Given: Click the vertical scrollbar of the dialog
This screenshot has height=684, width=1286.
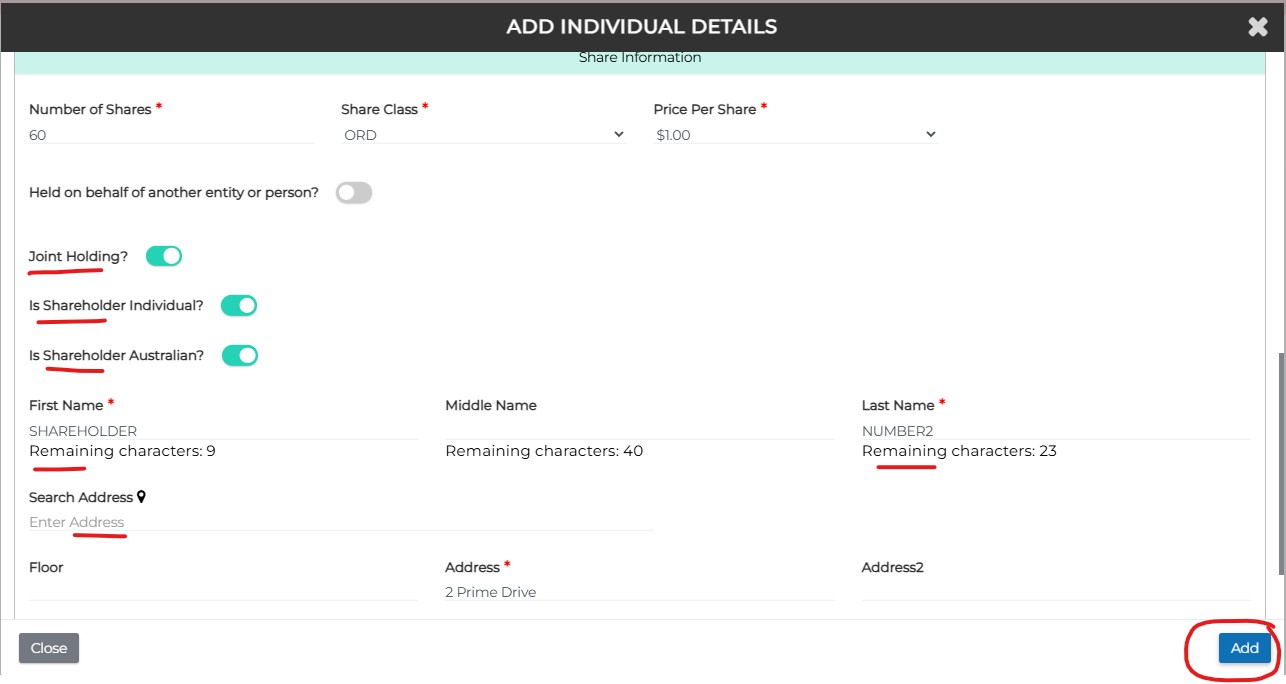Looking at the screenshot, I should 1280,460.
